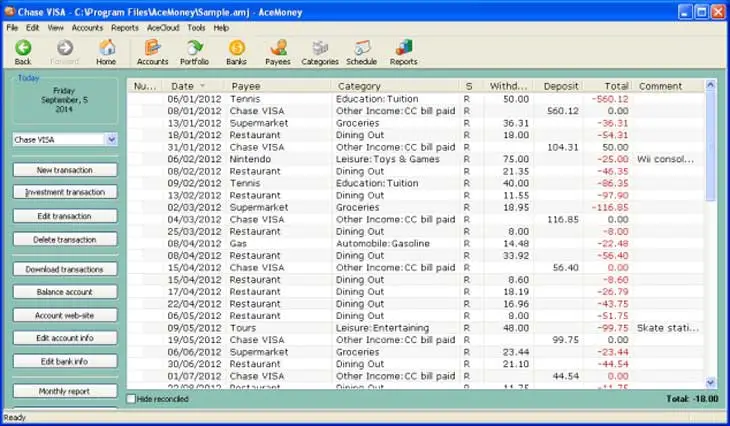Click the Monthly report button
730x426 pixels.
coord(65,391)
